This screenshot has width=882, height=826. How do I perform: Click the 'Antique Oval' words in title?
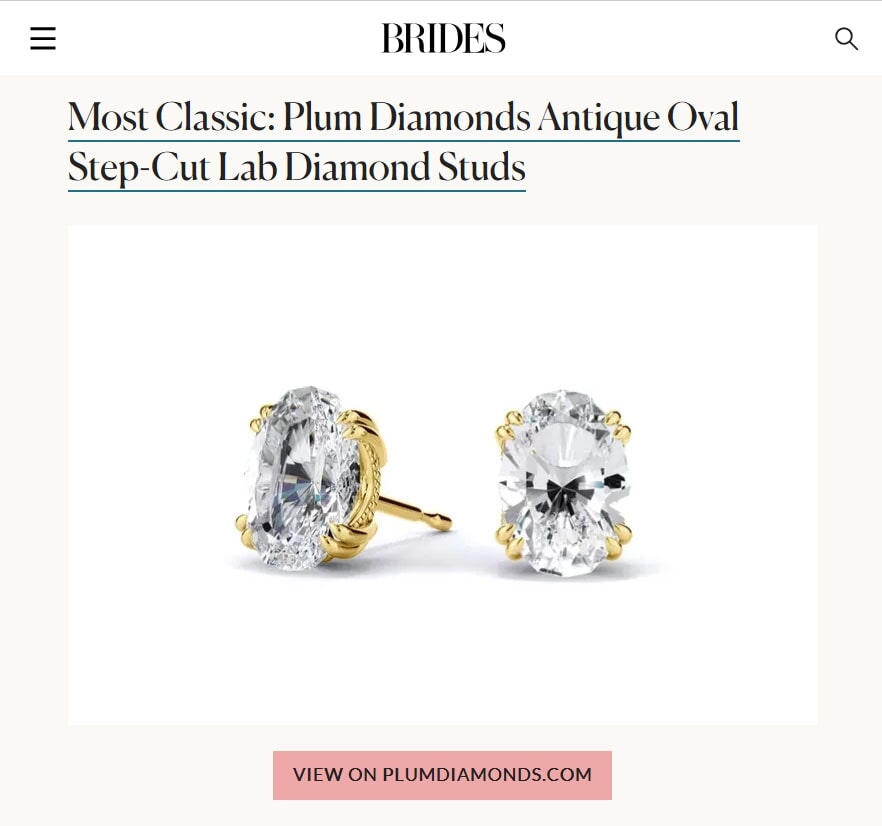coord(638,118)
